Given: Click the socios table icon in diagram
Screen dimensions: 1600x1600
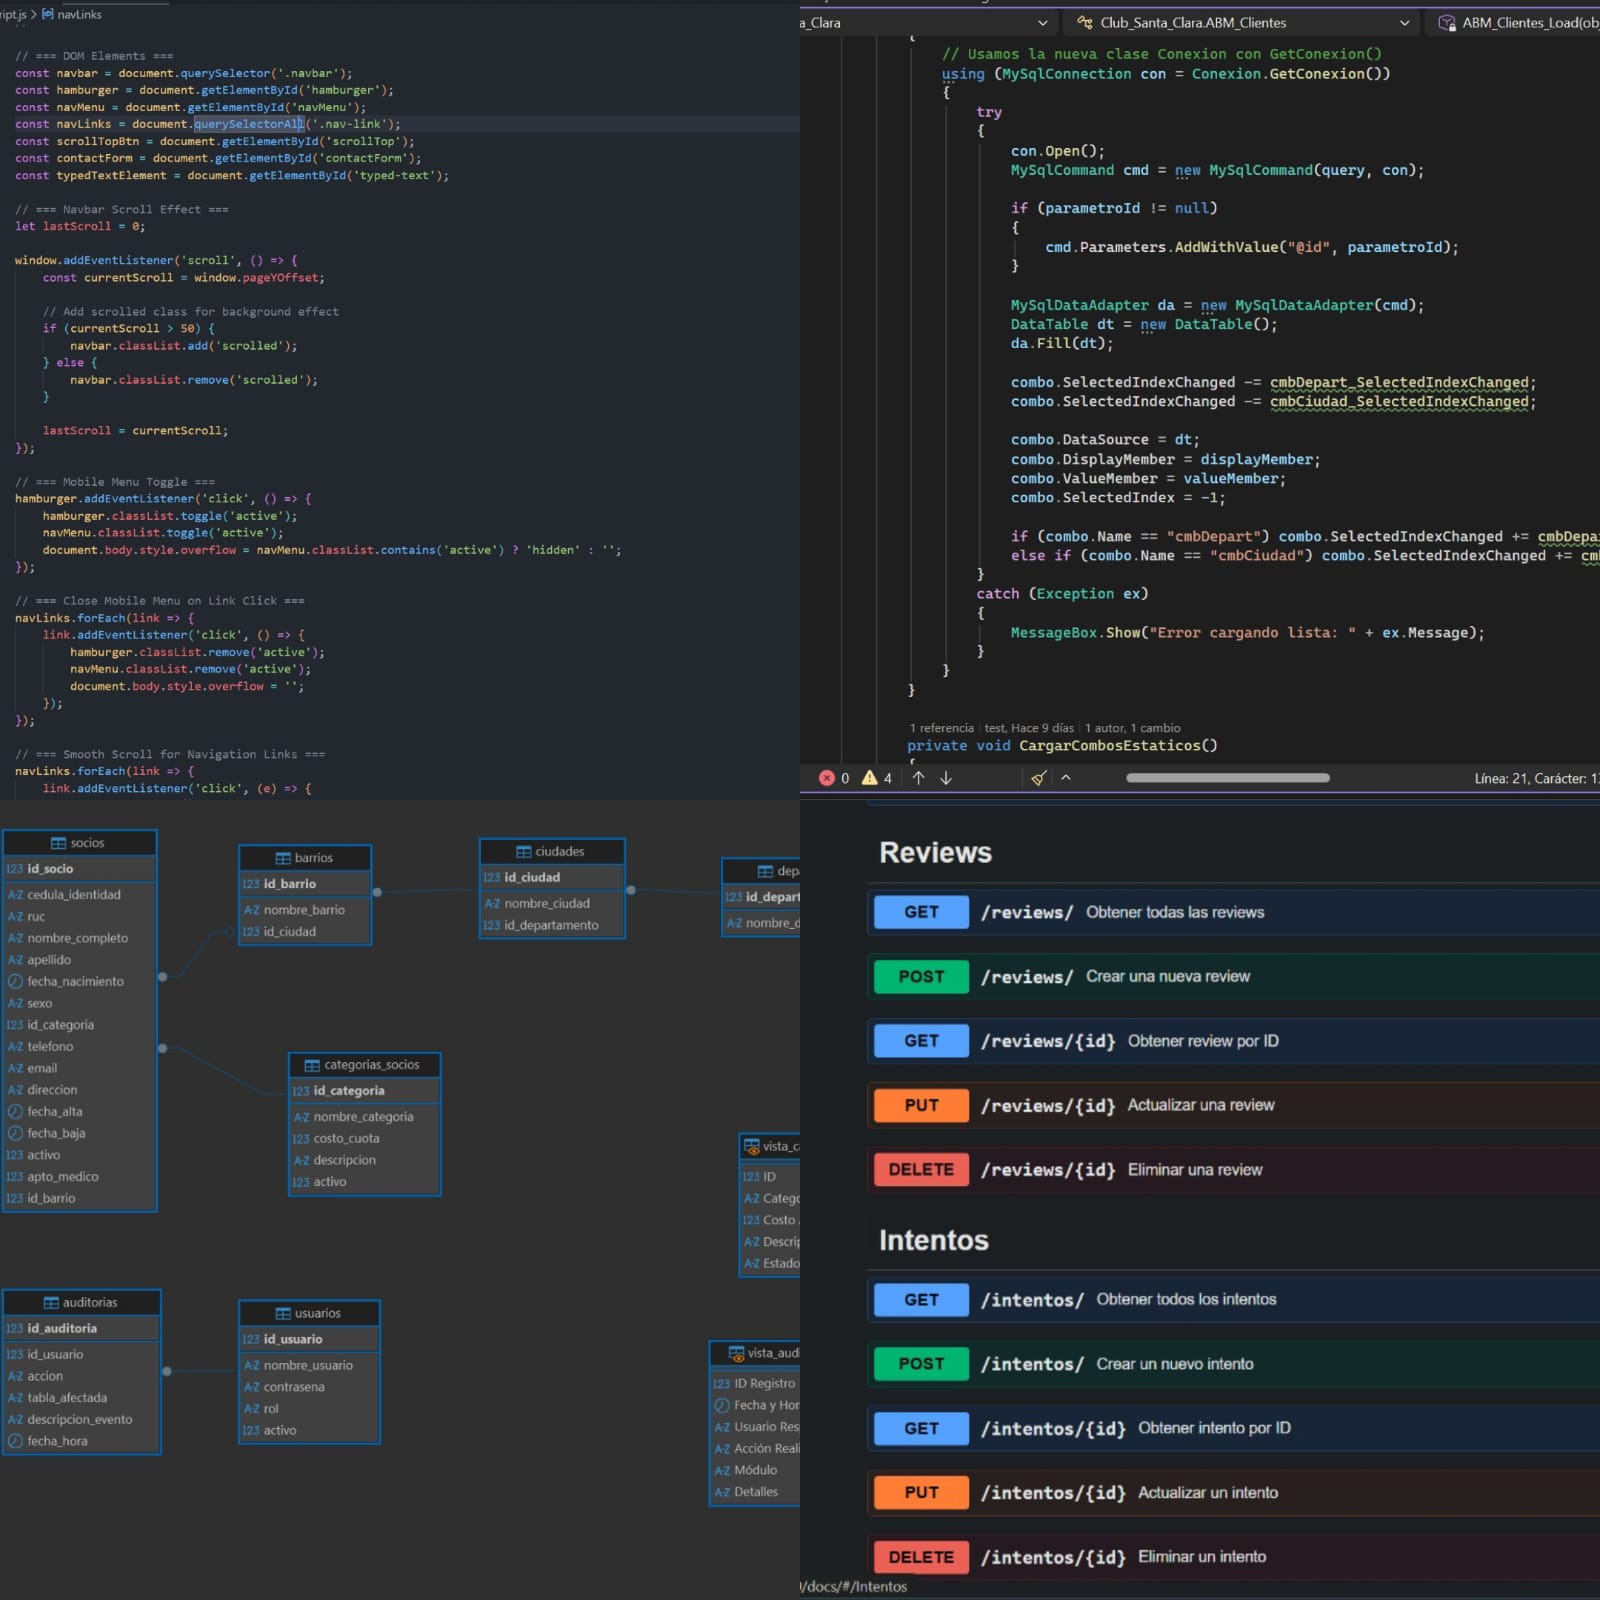Looking at the screenshot, I should [58, 843].
